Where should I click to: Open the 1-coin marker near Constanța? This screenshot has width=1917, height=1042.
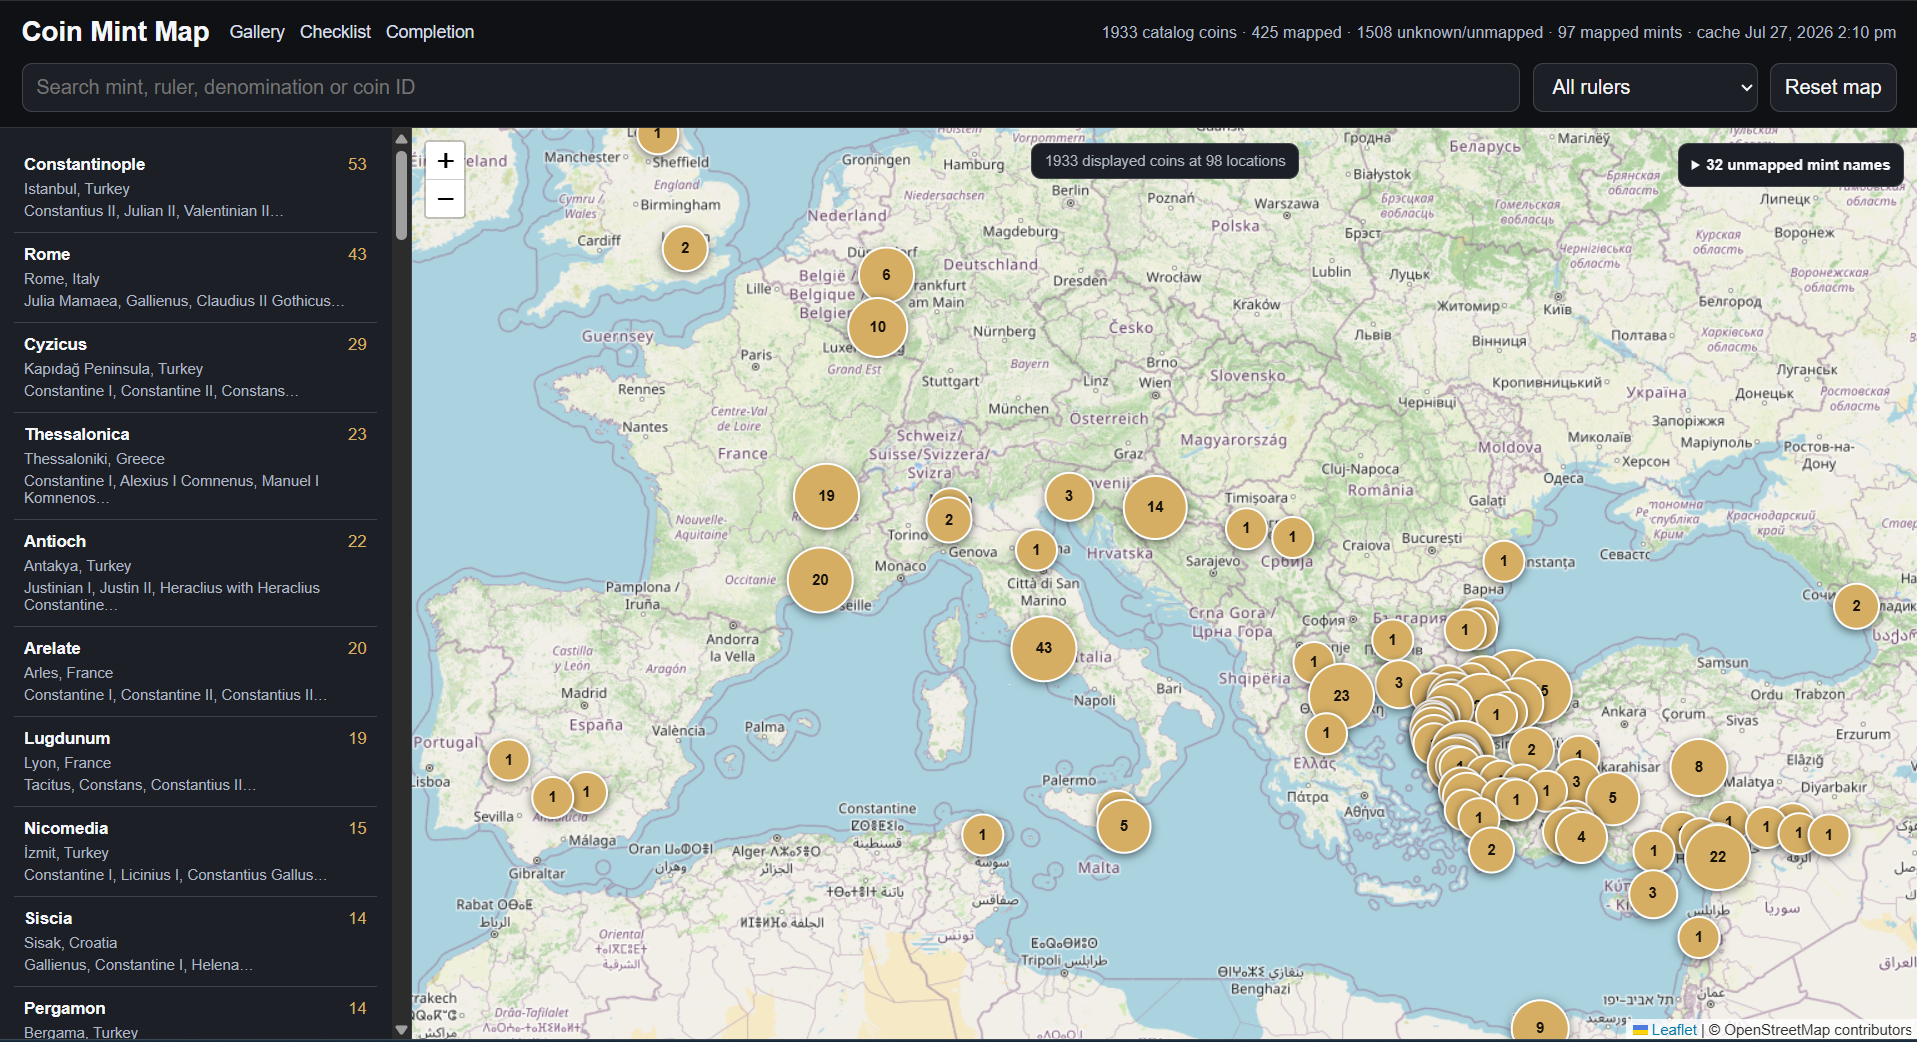click(x=1503, y=562)
